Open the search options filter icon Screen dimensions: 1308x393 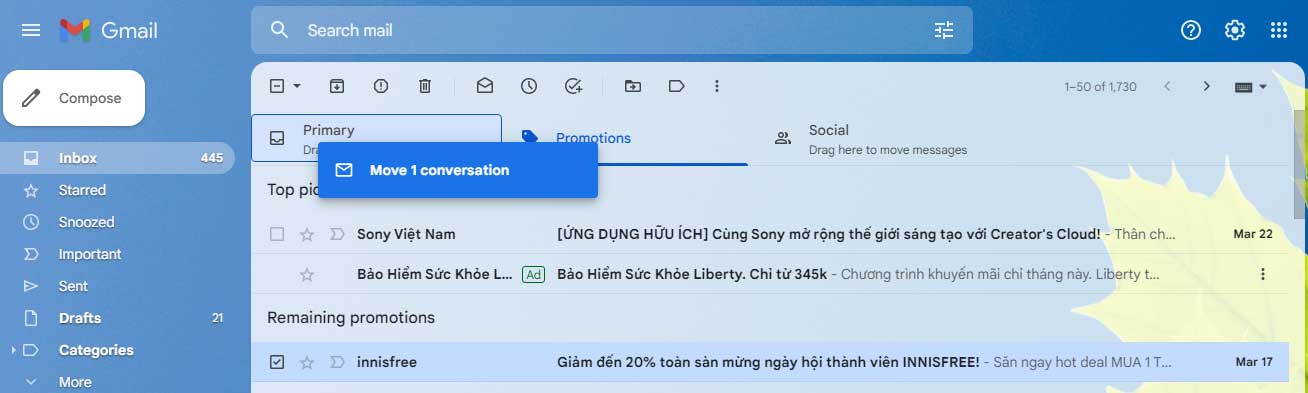pyautogui.click(x=944, y=30)
